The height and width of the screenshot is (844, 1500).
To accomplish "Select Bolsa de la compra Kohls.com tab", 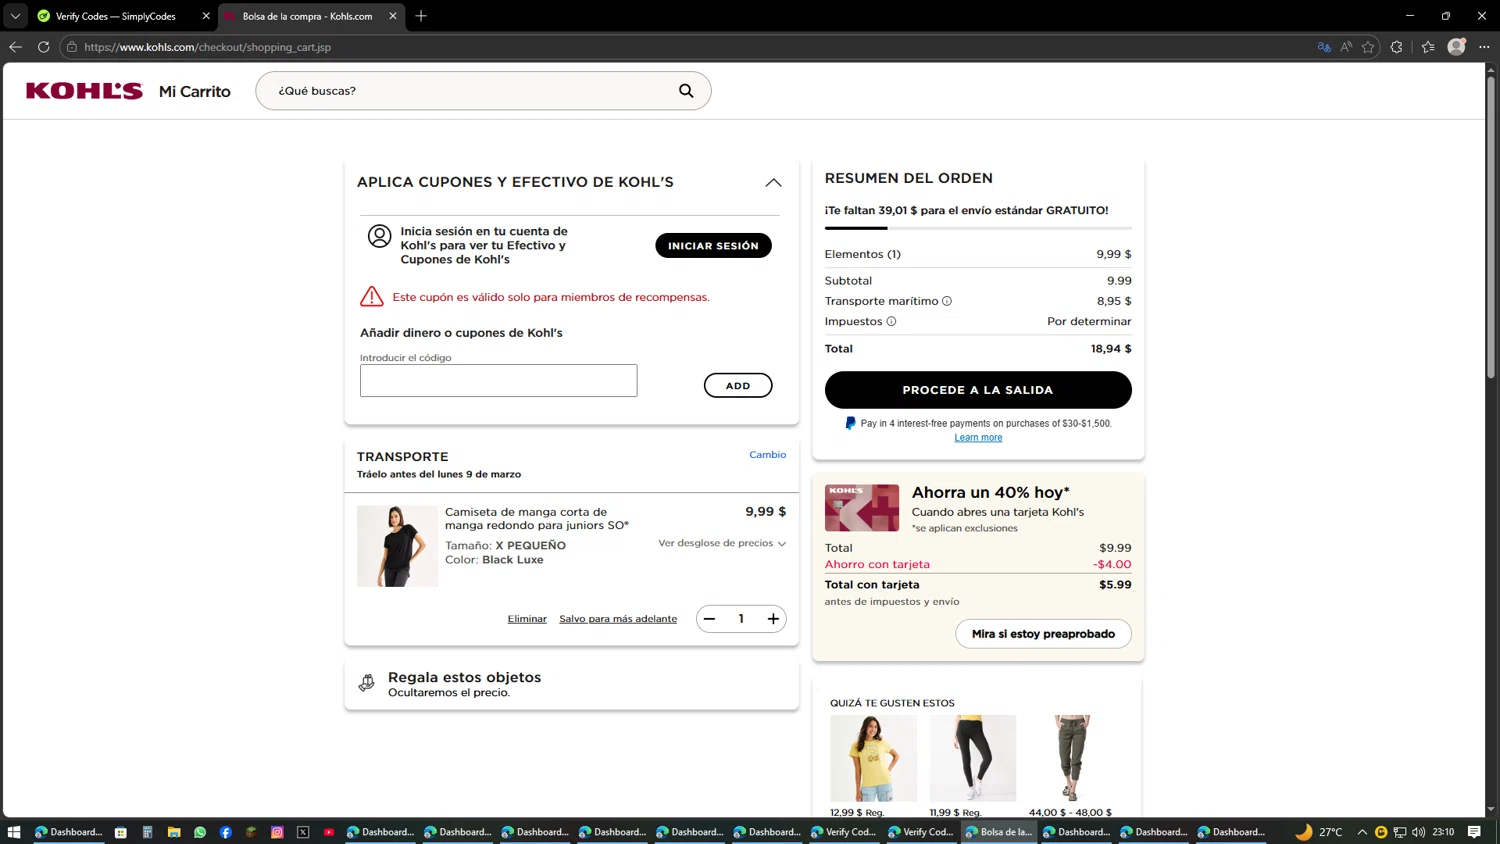I will point(312,16).
